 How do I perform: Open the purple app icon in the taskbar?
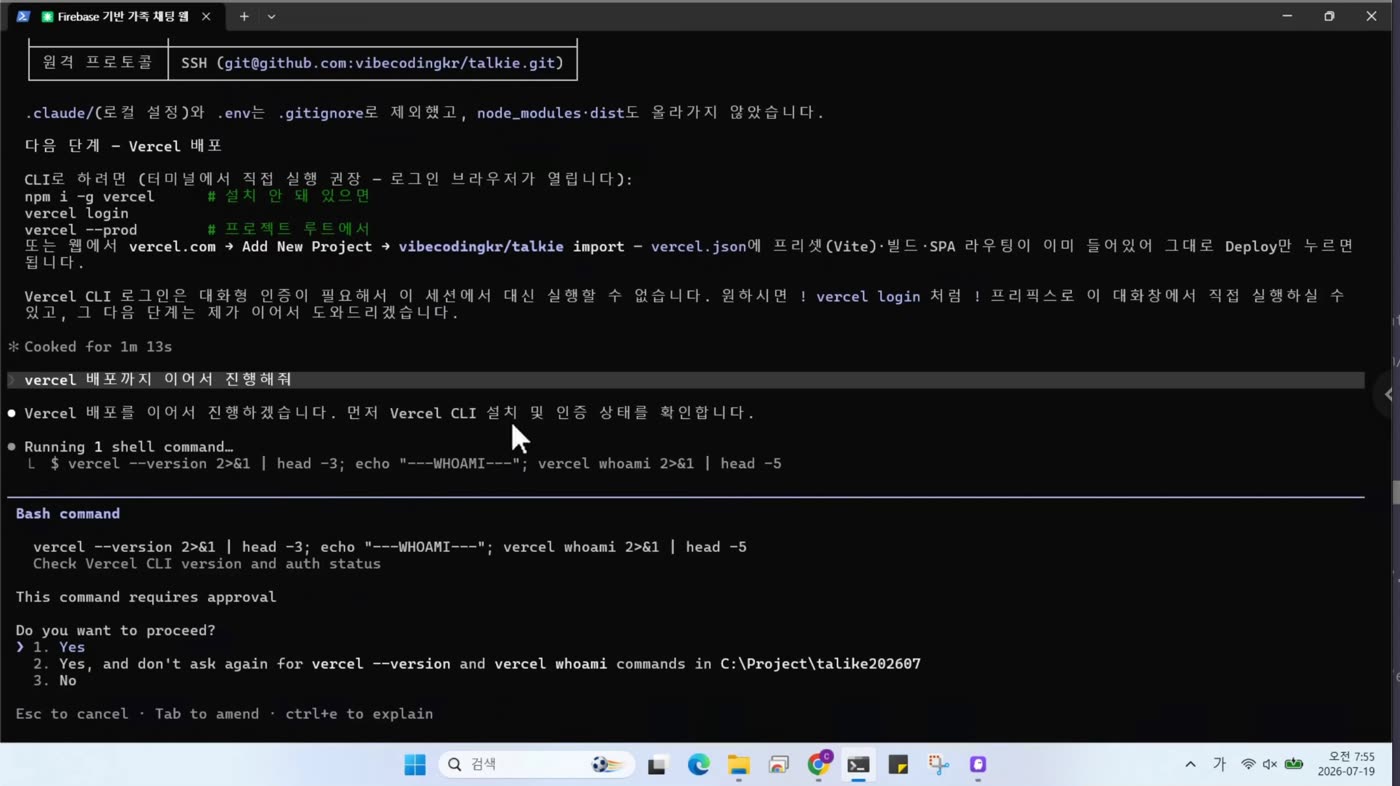[x=978, y=765]
